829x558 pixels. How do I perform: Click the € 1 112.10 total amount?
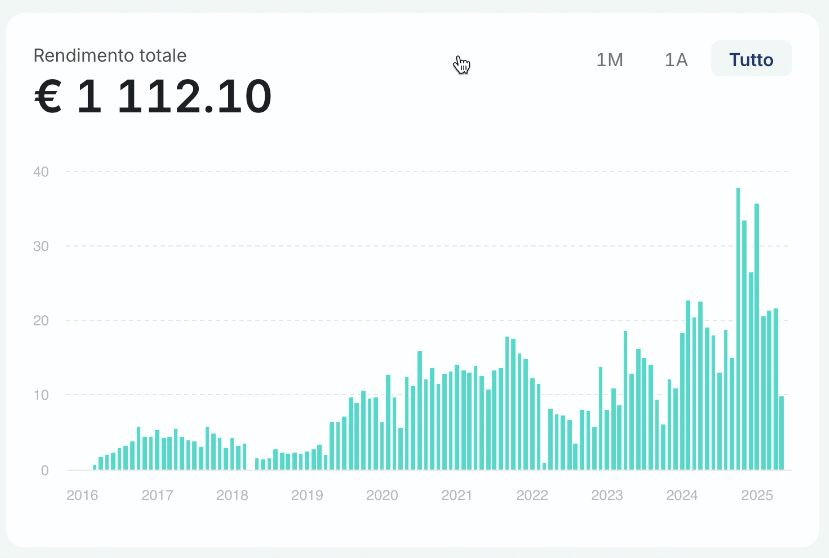153,98
